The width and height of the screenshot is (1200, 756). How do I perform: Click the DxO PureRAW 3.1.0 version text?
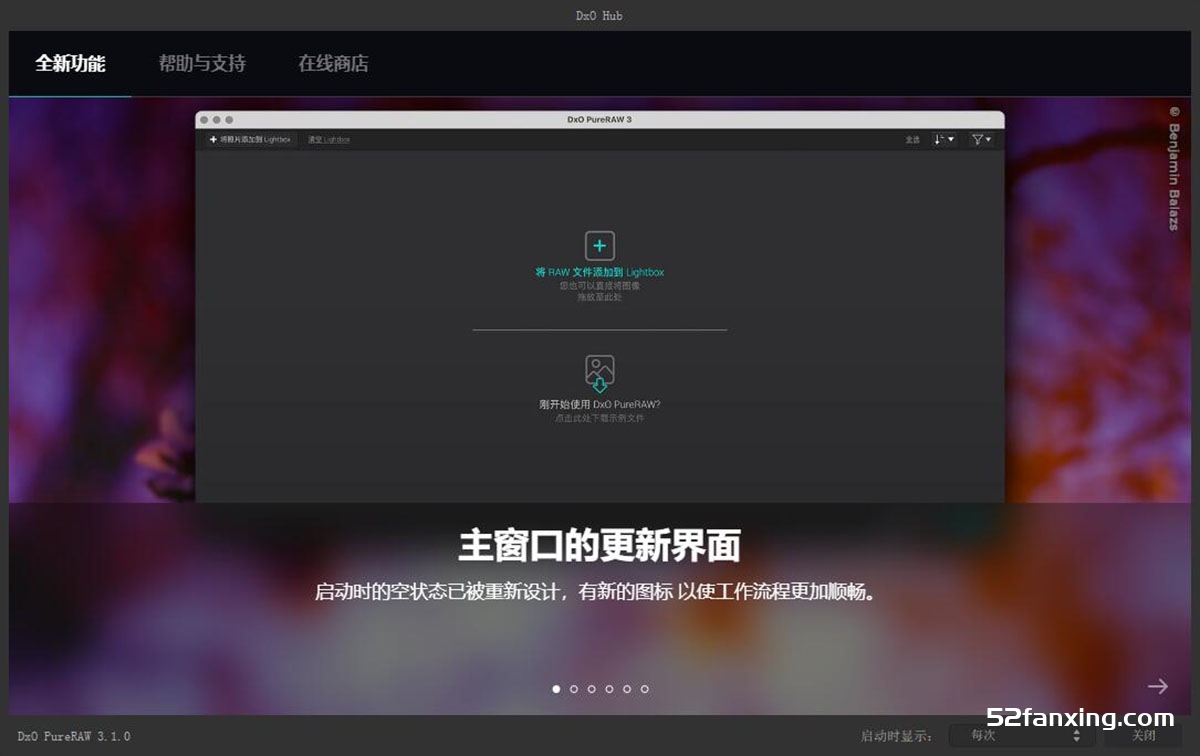(74, 736)
